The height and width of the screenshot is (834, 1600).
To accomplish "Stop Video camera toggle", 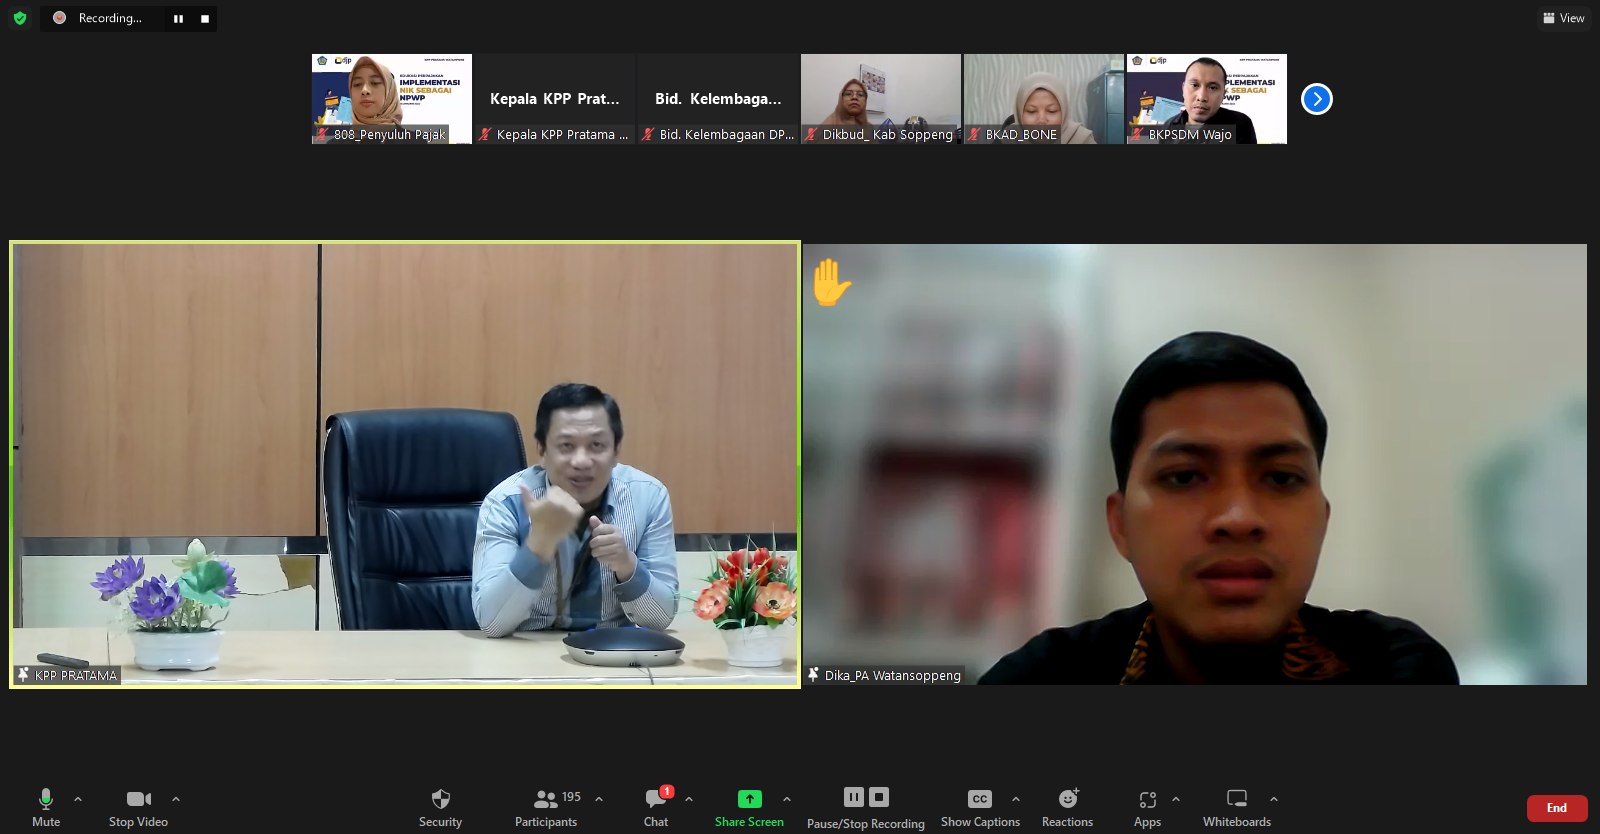I will (138, 806).
